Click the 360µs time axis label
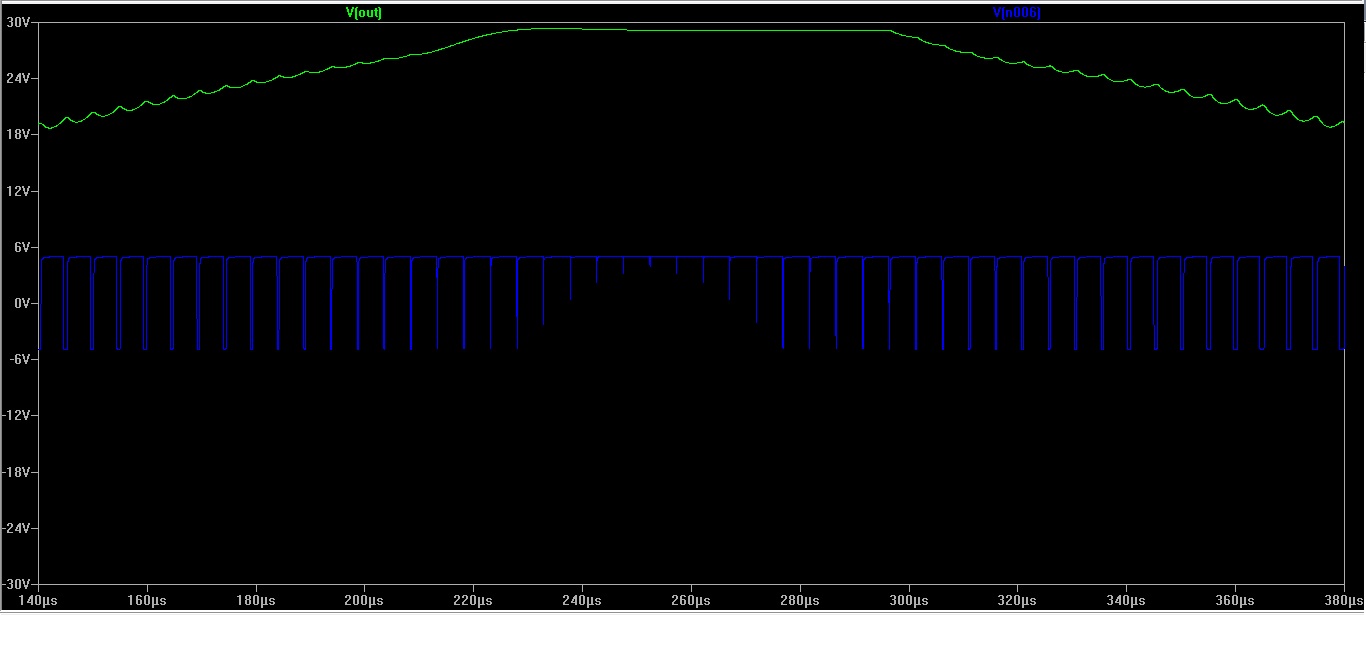The width and height of the screenshot is (1366, 648). (1235, 600)
